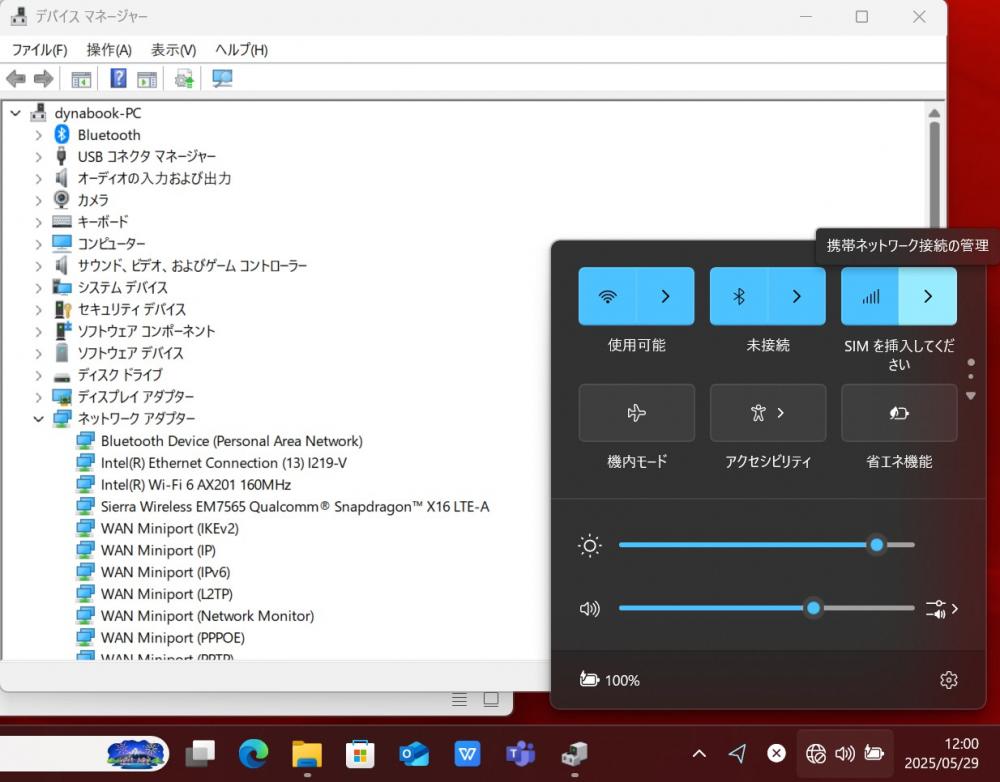Click the Back arrow in Device Manager toolbar

(15, 79)
